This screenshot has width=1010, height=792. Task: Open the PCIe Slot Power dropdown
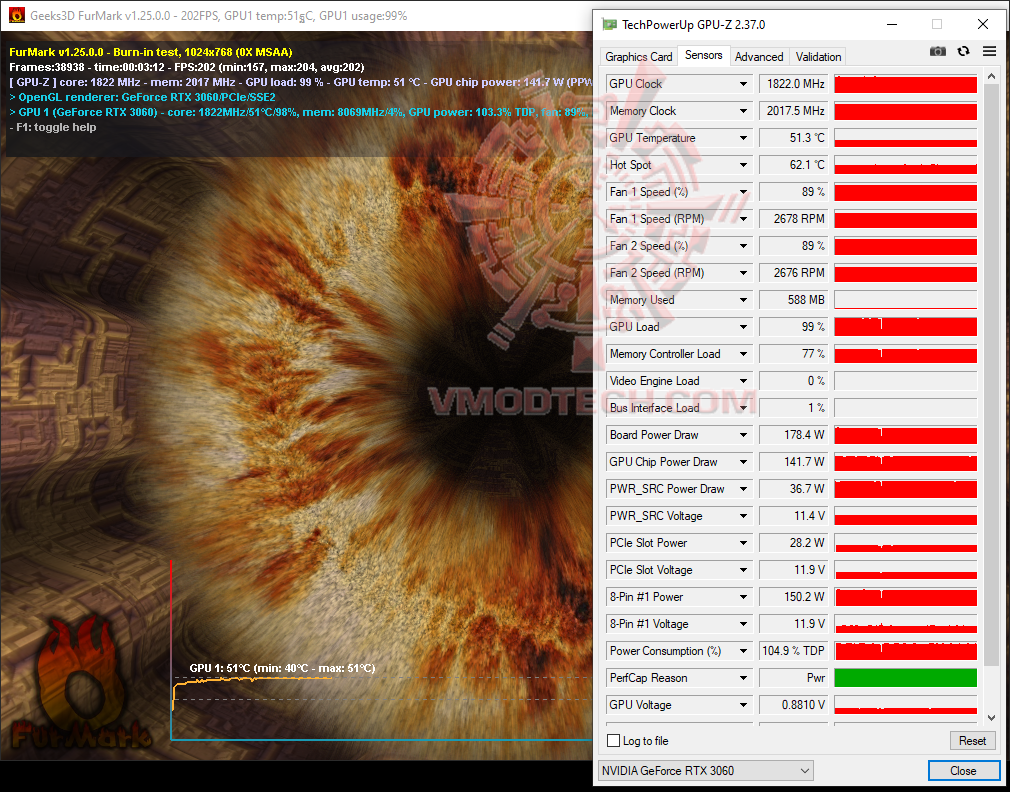743,543
